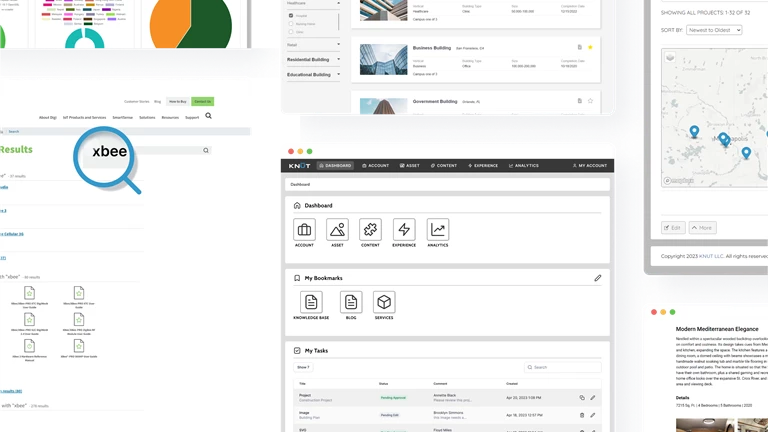Open the Blog bookmark tile

[351, 302]
